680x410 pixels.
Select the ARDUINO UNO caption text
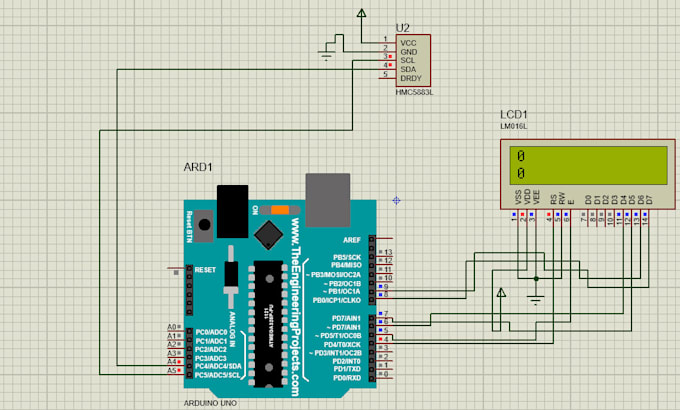coord(210,403)
